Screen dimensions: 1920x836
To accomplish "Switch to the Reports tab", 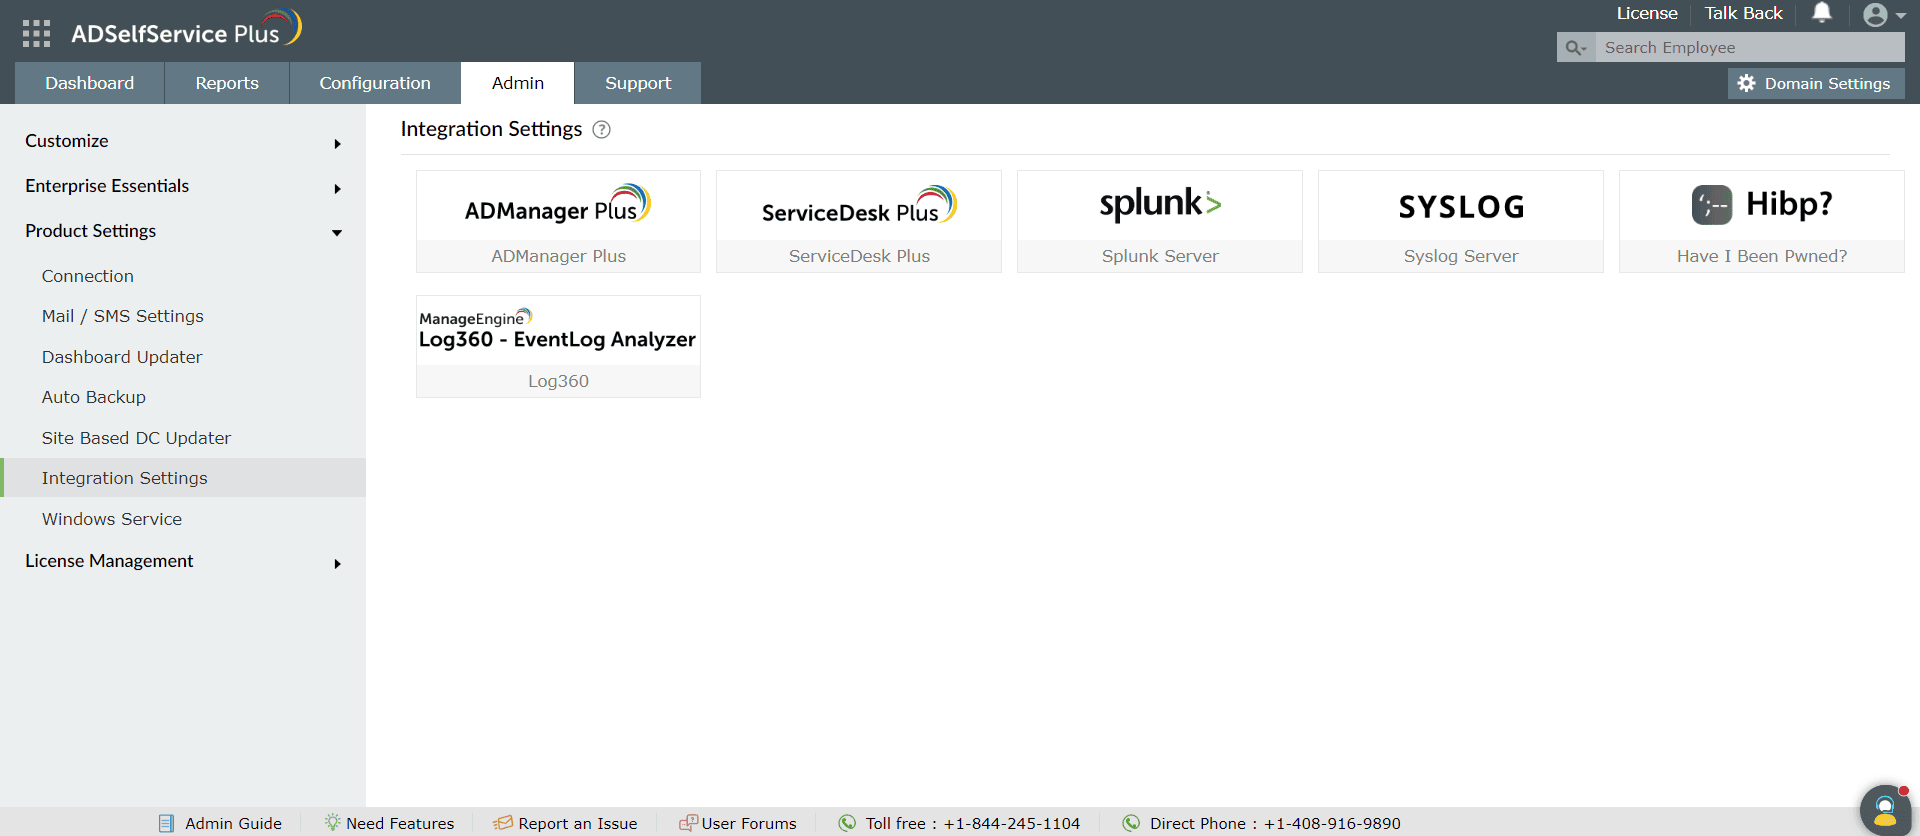I will point(227,83).
